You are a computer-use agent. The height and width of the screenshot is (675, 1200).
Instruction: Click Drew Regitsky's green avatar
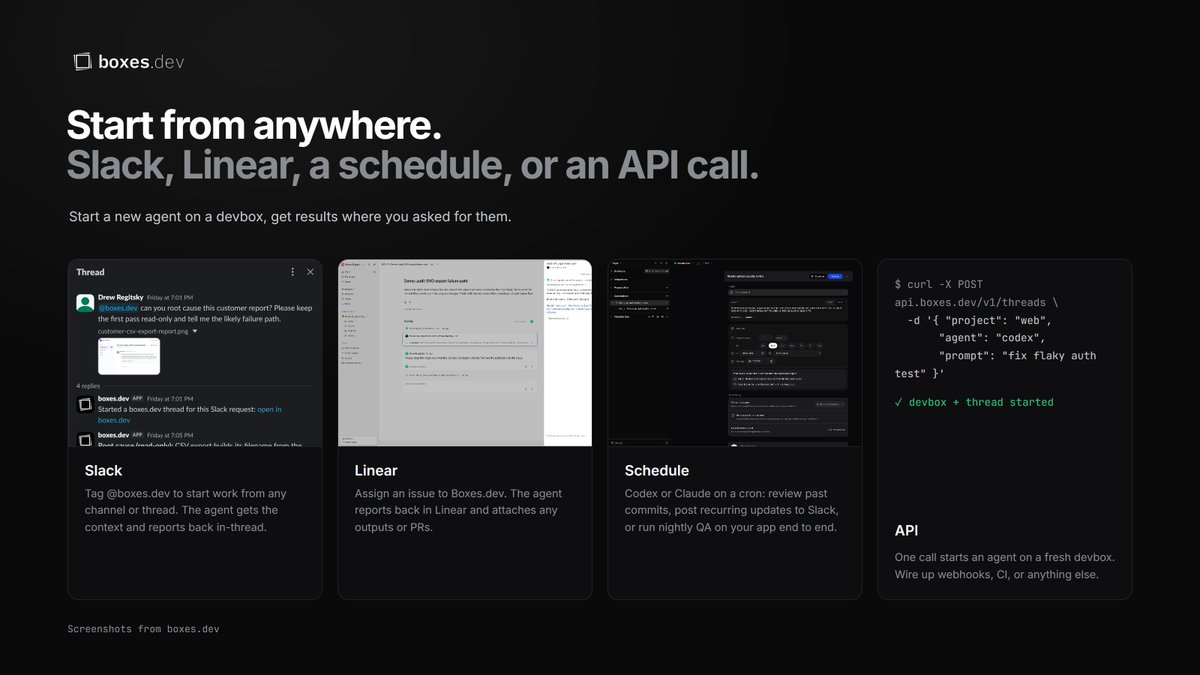coord(85,302)
